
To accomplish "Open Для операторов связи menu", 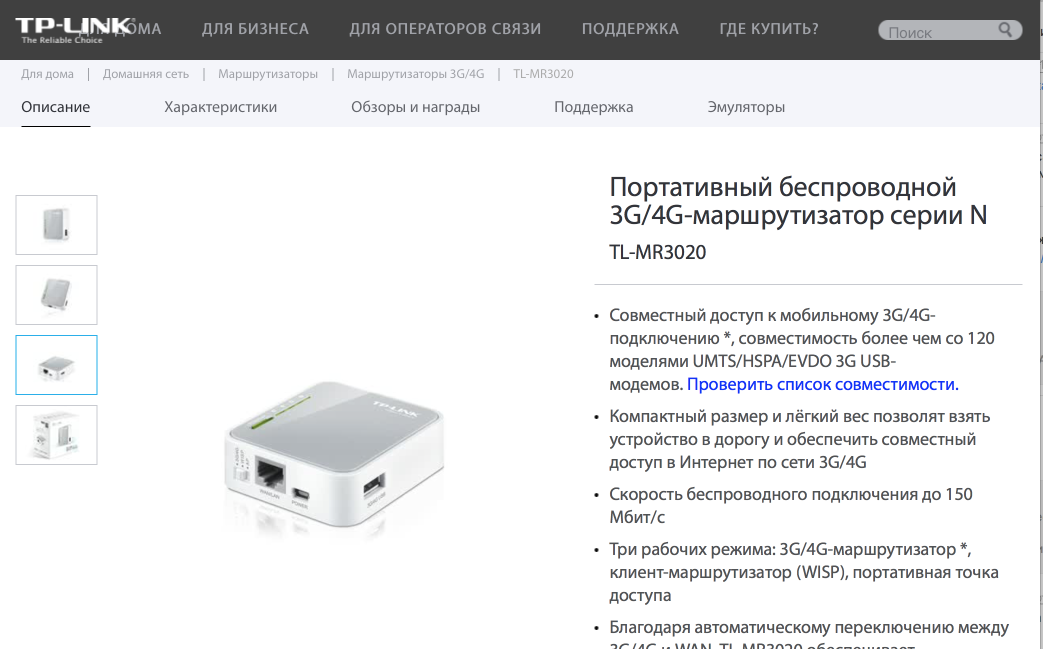I will [x=445, y=29].
